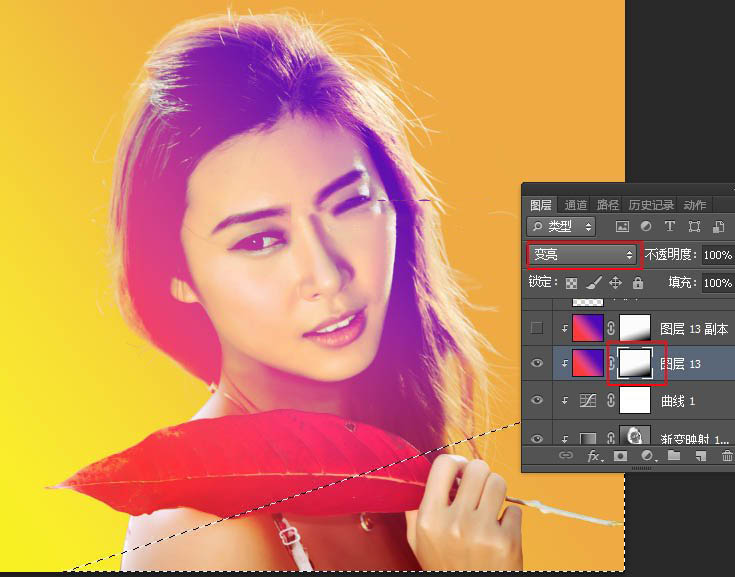The image size is (735, 577).
Task: Add layer mask icon in panel footer
Action: tap(620, 456)
